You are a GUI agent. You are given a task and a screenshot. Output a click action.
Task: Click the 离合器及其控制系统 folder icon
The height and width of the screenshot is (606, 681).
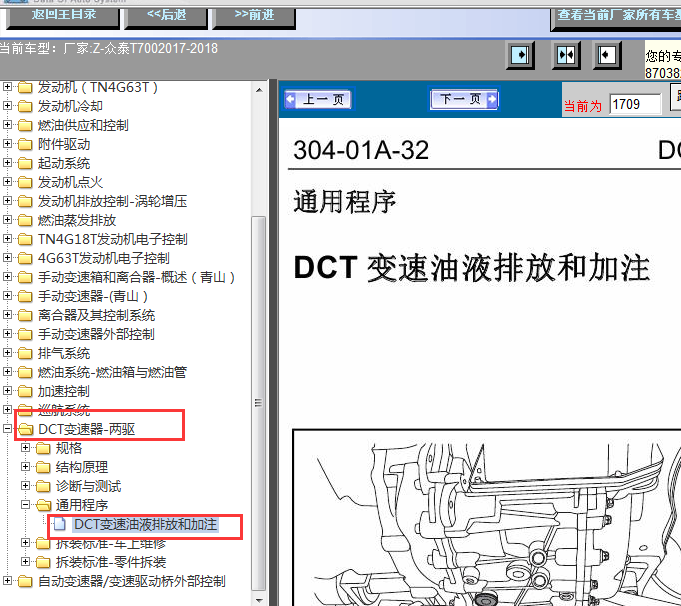[25, 315]
